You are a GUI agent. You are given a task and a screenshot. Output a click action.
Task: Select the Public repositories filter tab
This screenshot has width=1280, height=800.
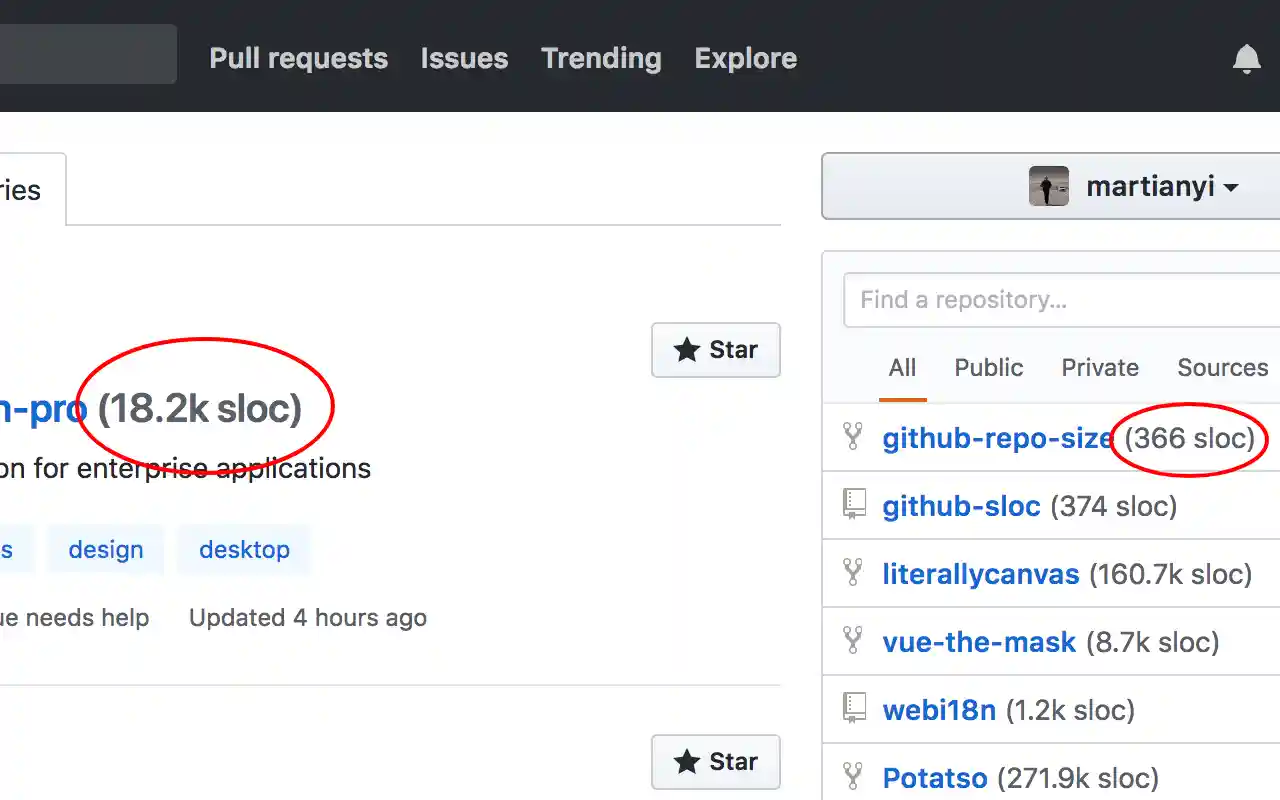coord(988,368)
